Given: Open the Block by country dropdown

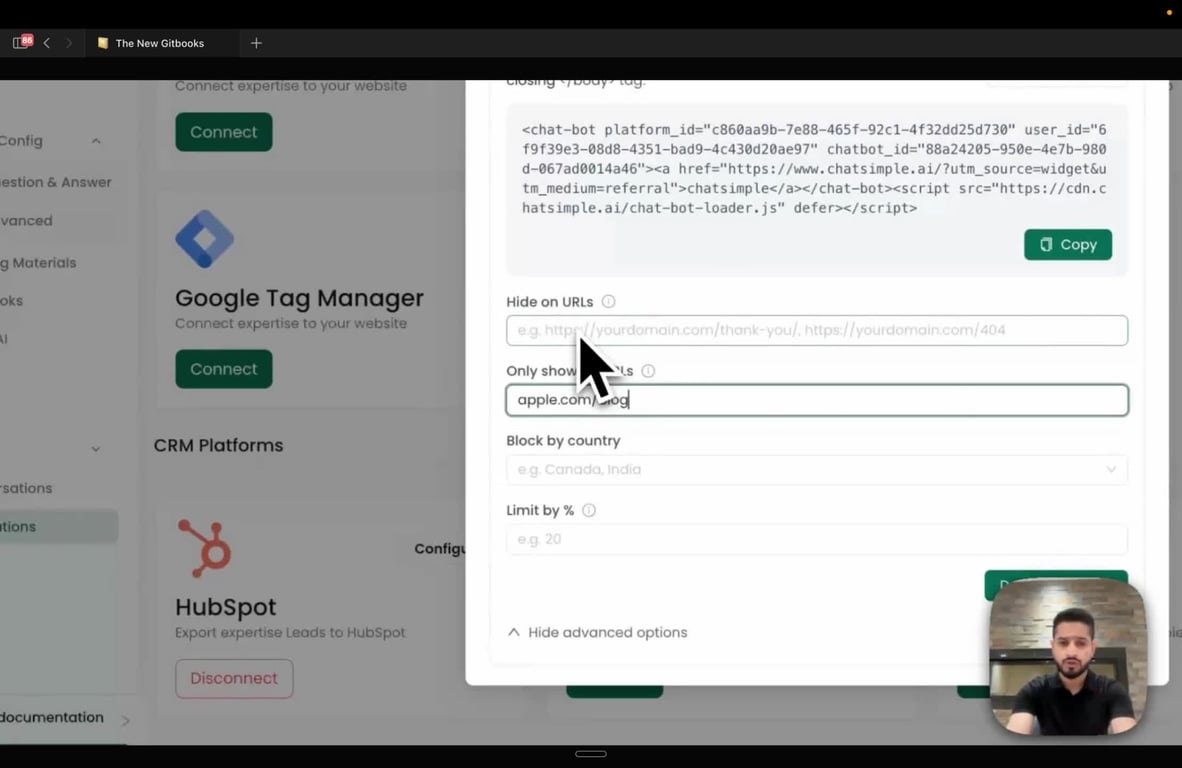Looking at the screenshot, I should click(x=817, y=470).
